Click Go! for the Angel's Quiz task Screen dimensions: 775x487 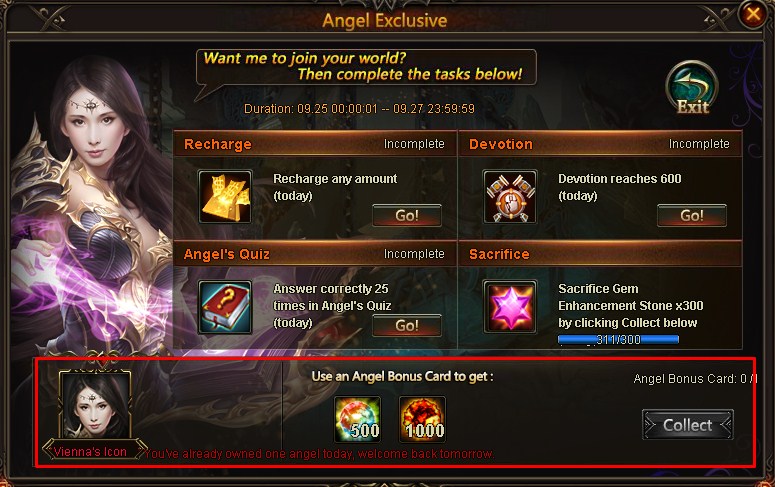(x=407, y=325)
